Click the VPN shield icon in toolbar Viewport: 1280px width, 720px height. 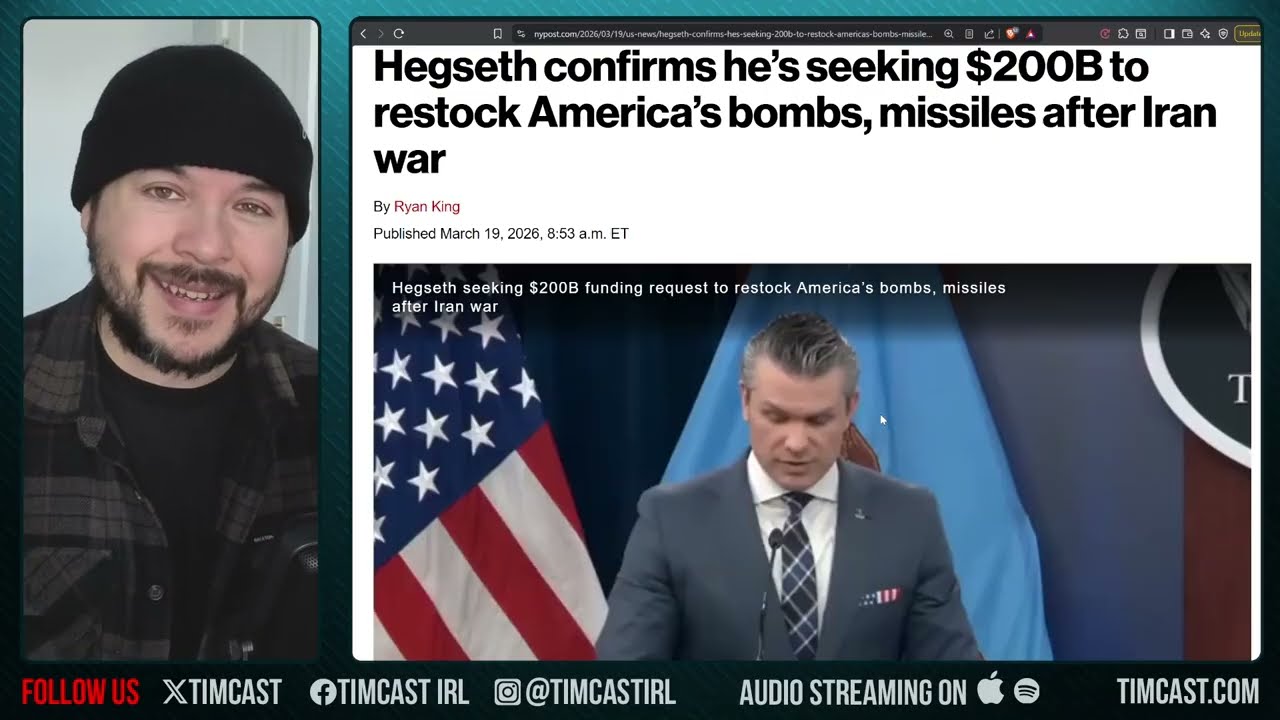1223,34
